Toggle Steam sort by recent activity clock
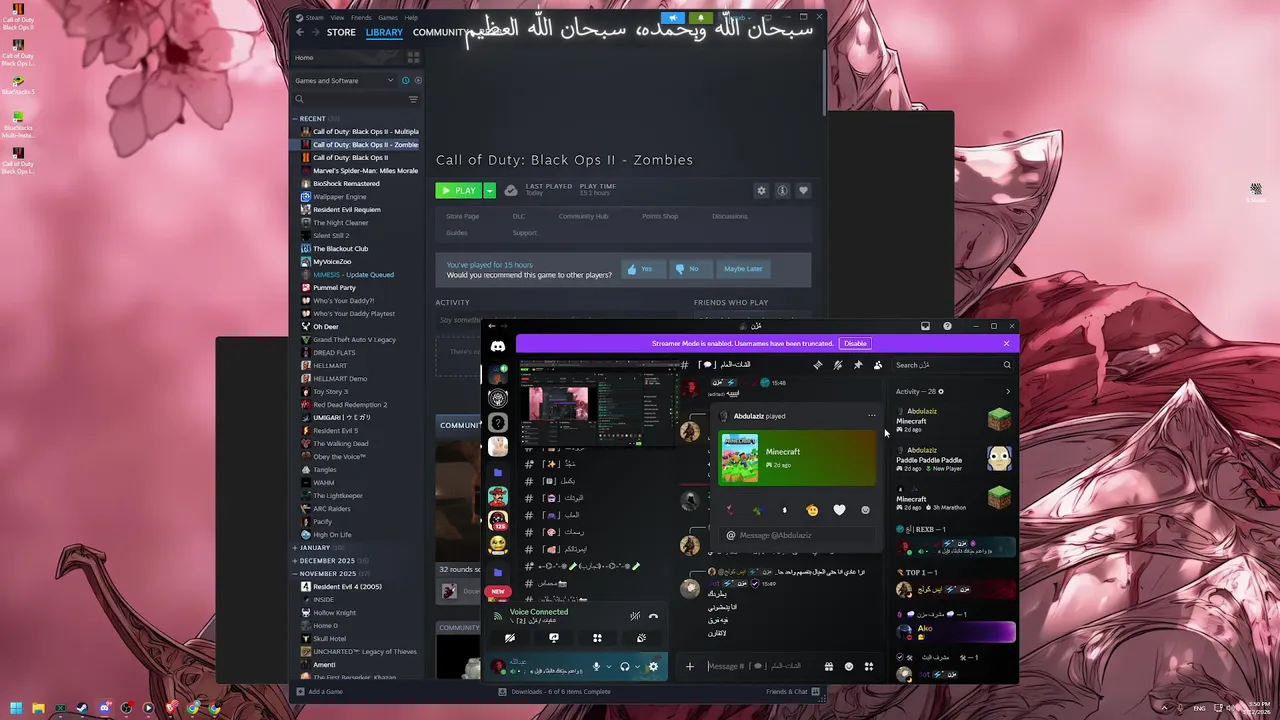This screenshot has height=720, width=1280. point(405,80)
